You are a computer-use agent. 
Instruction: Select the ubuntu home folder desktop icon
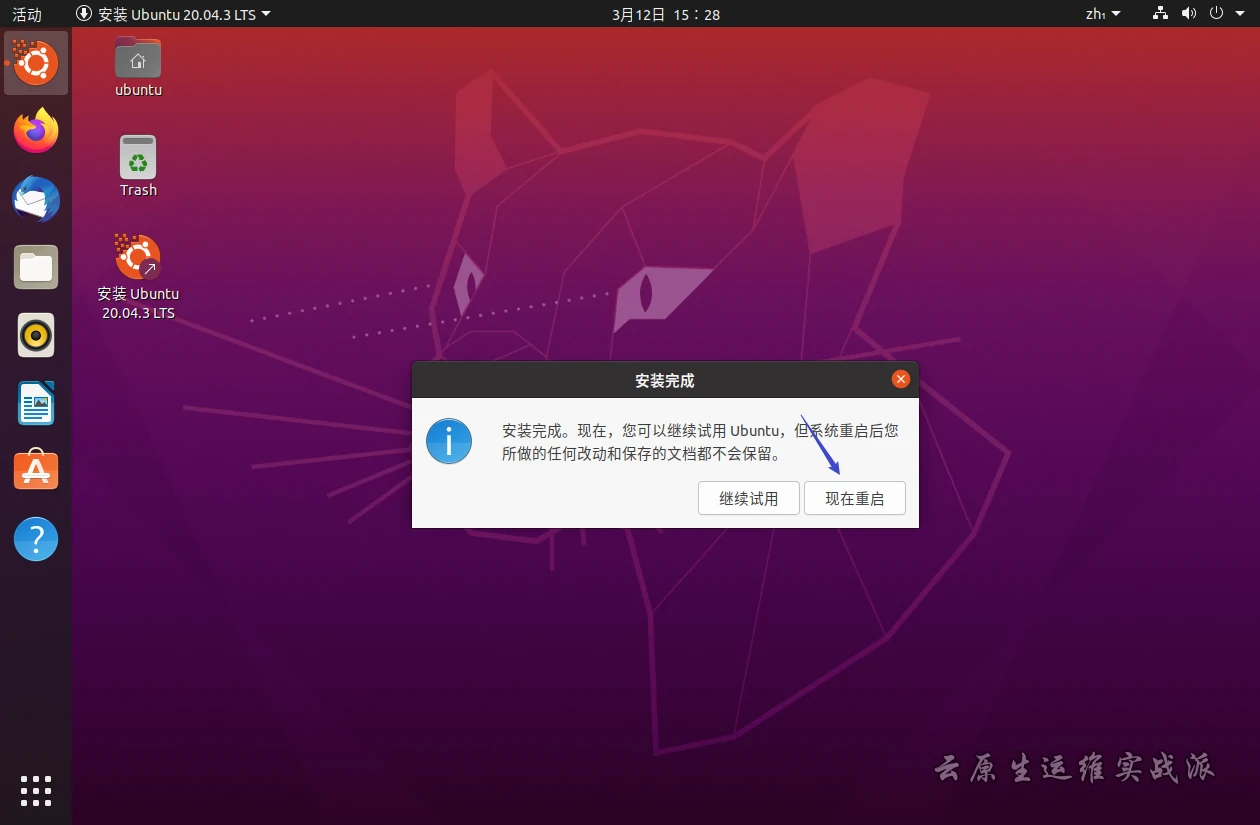(138, 66)
